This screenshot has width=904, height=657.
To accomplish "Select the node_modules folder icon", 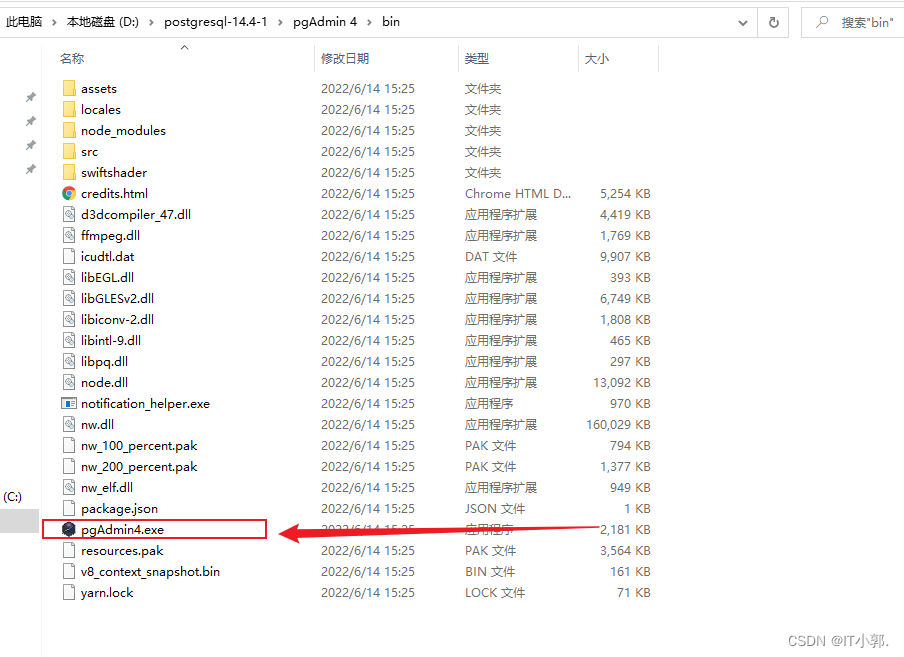I will [x=69, y=130].
